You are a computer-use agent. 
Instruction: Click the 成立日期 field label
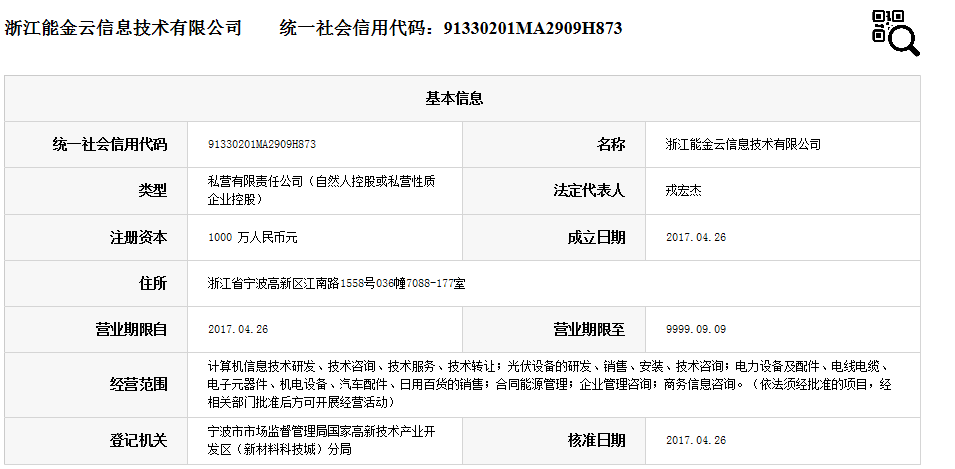(x=596, y=237)
